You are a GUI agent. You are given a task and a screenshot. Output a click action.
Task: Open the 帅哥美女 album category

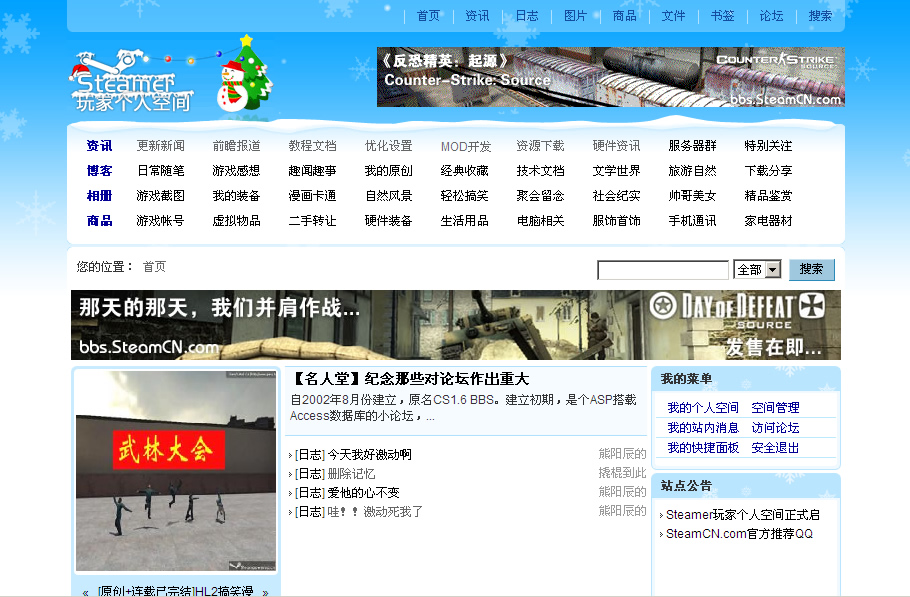pos(692,196)
